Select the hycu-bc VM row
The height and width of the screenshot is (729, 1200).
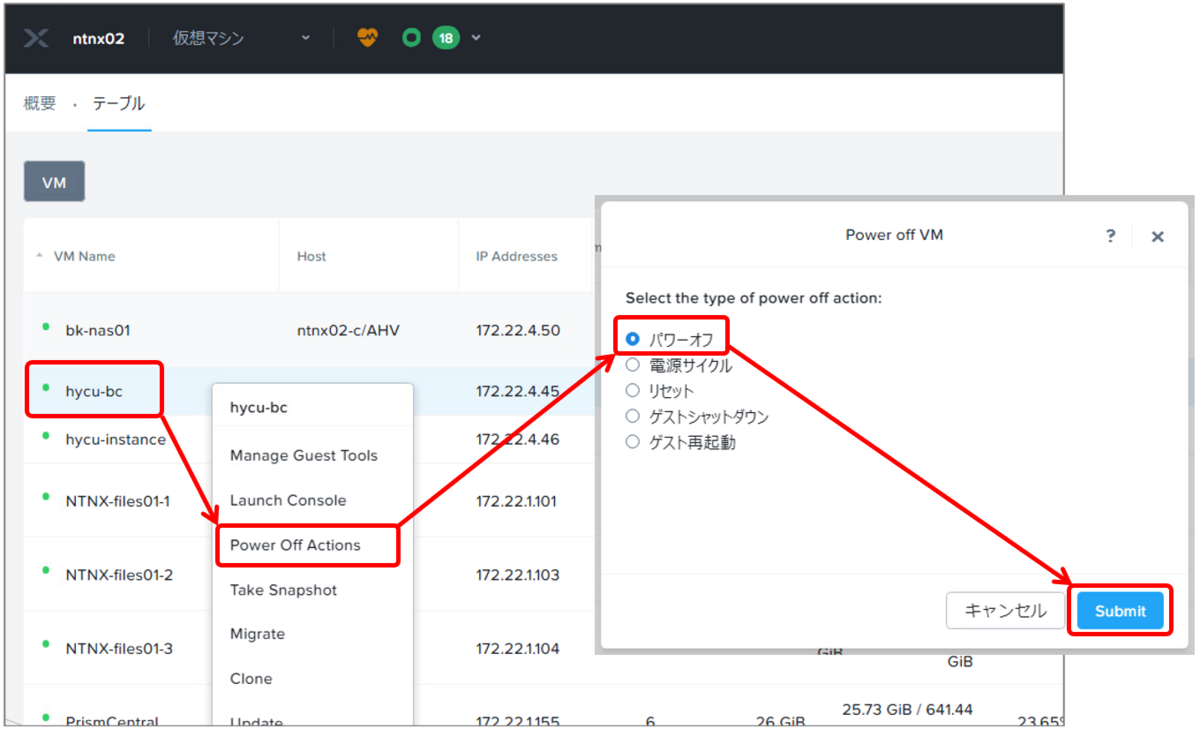pos(94,391)
